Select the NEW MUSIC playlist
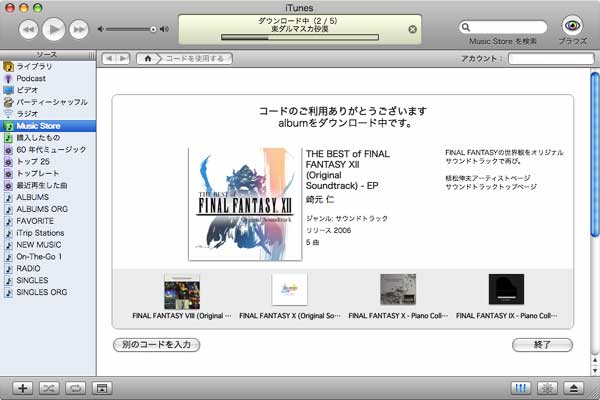Screen dimensions: 600x400 click(48, 245)
